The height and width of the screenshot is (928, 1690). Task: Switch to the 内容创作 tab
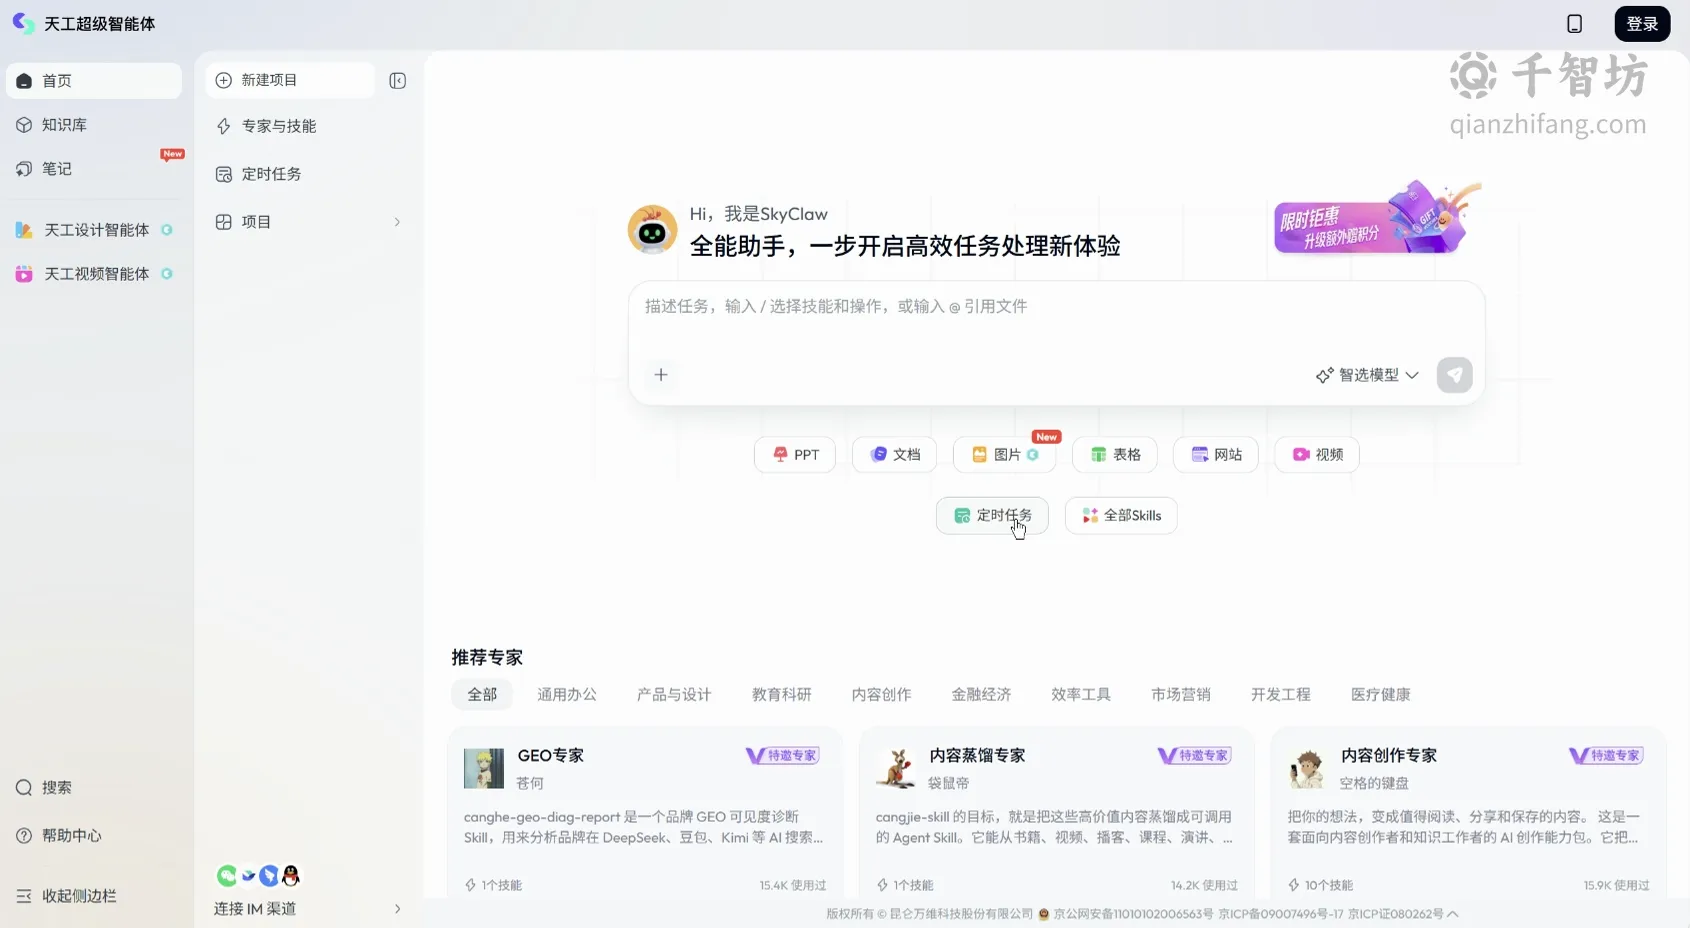coord(882,695)
